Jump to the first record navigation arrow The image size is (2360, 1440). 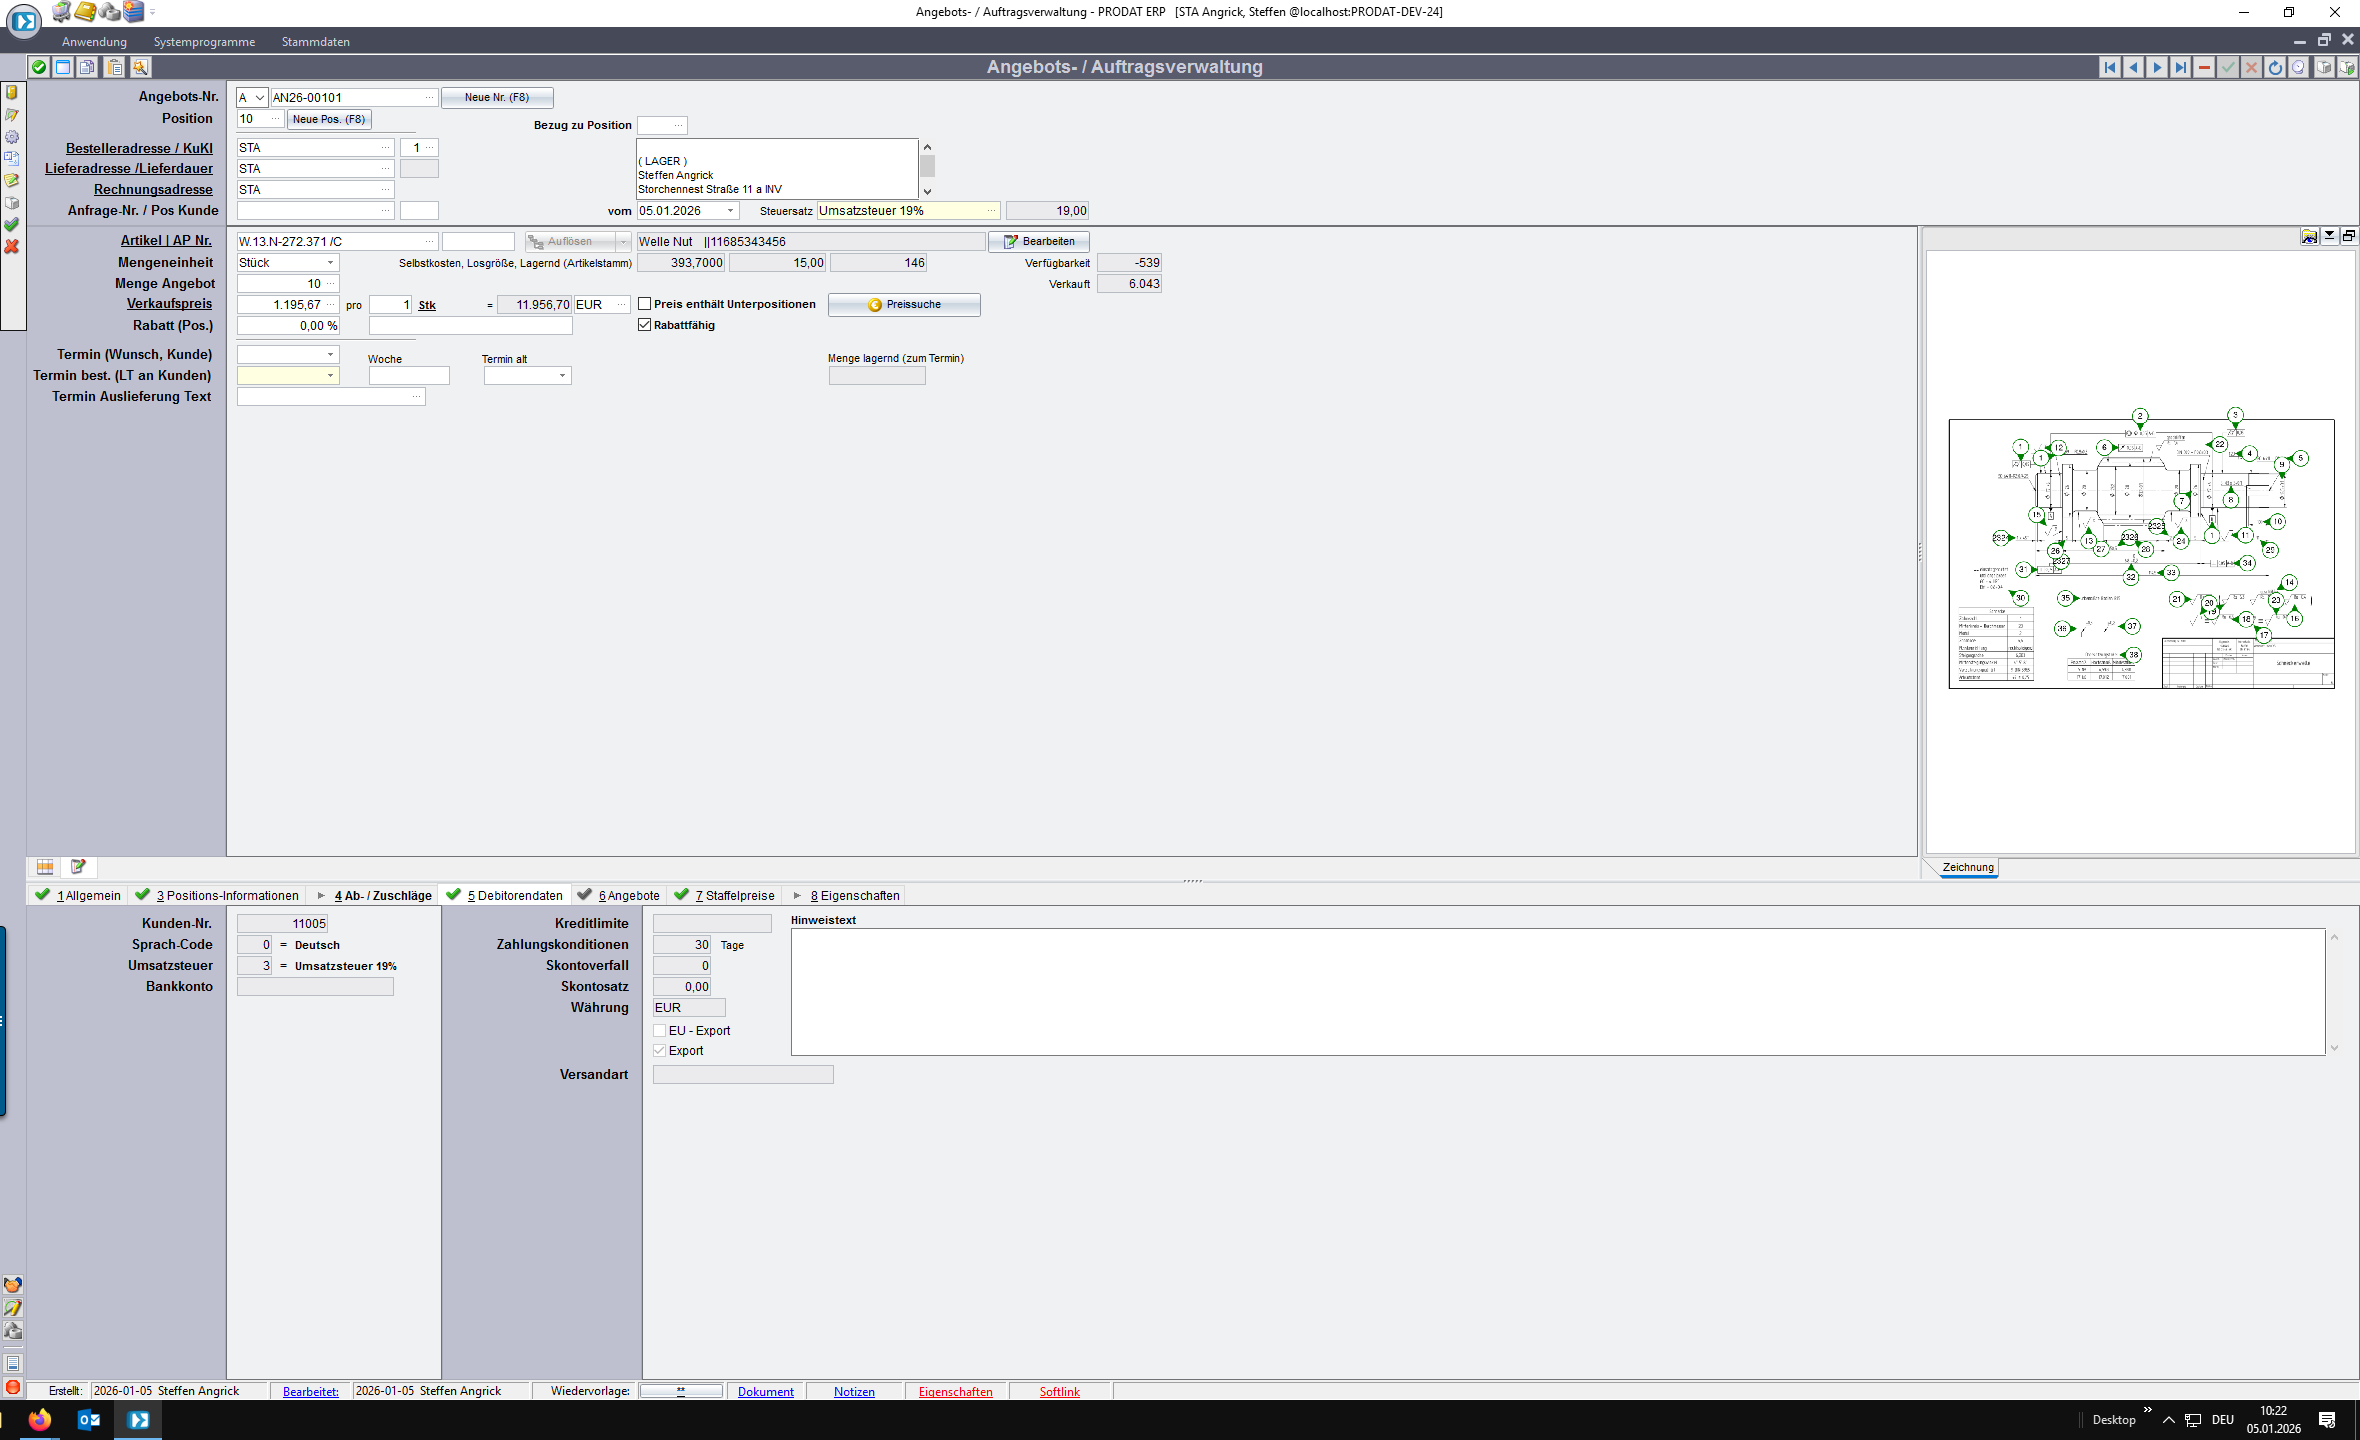[2109, 67]
